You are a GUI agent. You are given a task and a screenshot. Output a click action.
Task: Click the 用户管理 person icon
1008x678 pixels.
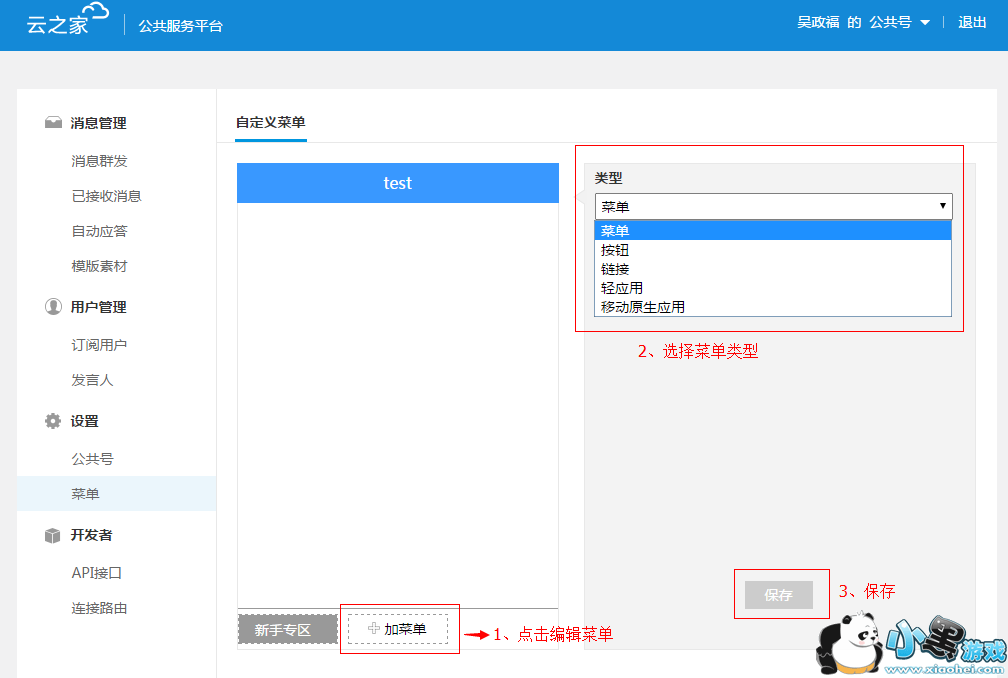tap(53, 307)
